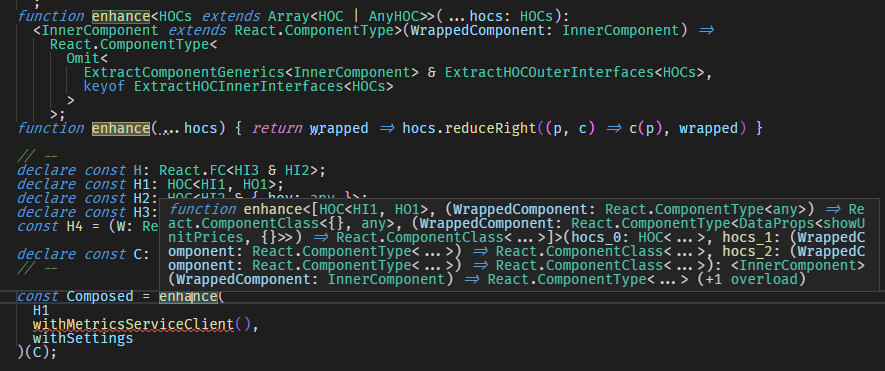Click the Composed variable name
Image resolution: width=885 pixels, height=371 pixels.
pyautogui.click(x=100, y=296)
